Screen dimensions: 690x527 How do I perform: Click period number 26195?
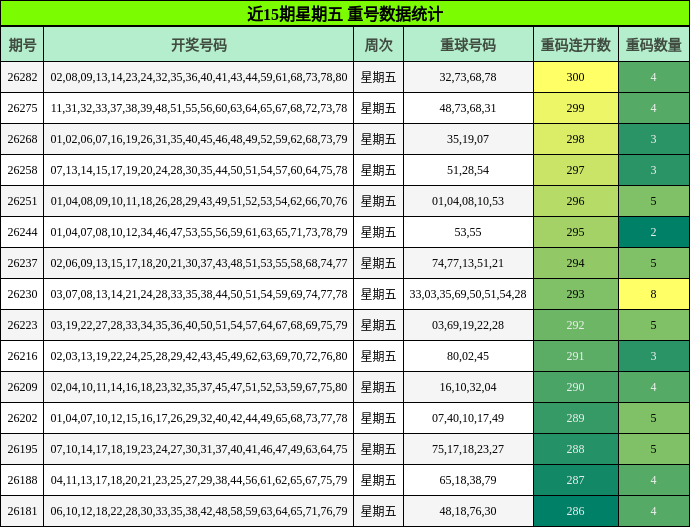click(22, 449)
